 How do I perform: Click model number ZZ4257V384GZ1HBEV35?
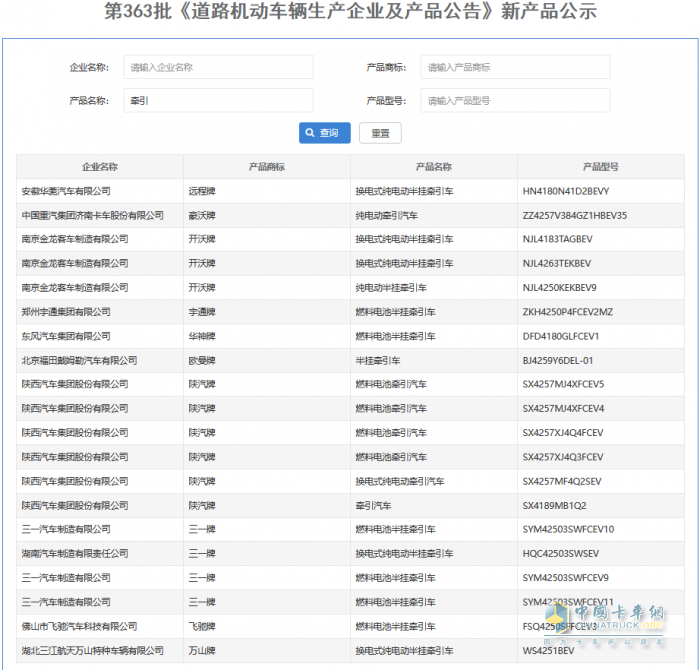point(574,215)
